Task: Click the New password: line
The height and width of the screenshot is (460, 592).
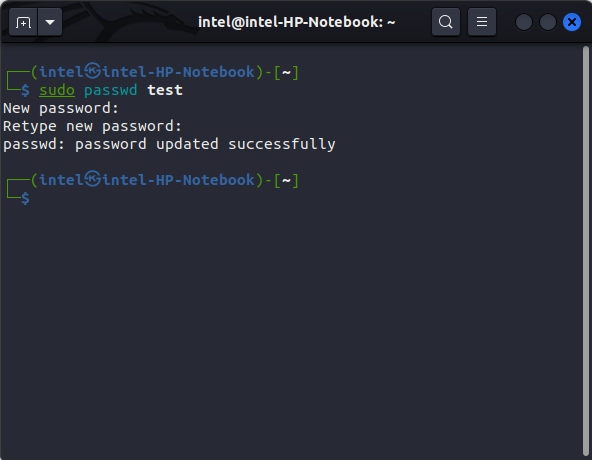Action: [x=61, y=108]
